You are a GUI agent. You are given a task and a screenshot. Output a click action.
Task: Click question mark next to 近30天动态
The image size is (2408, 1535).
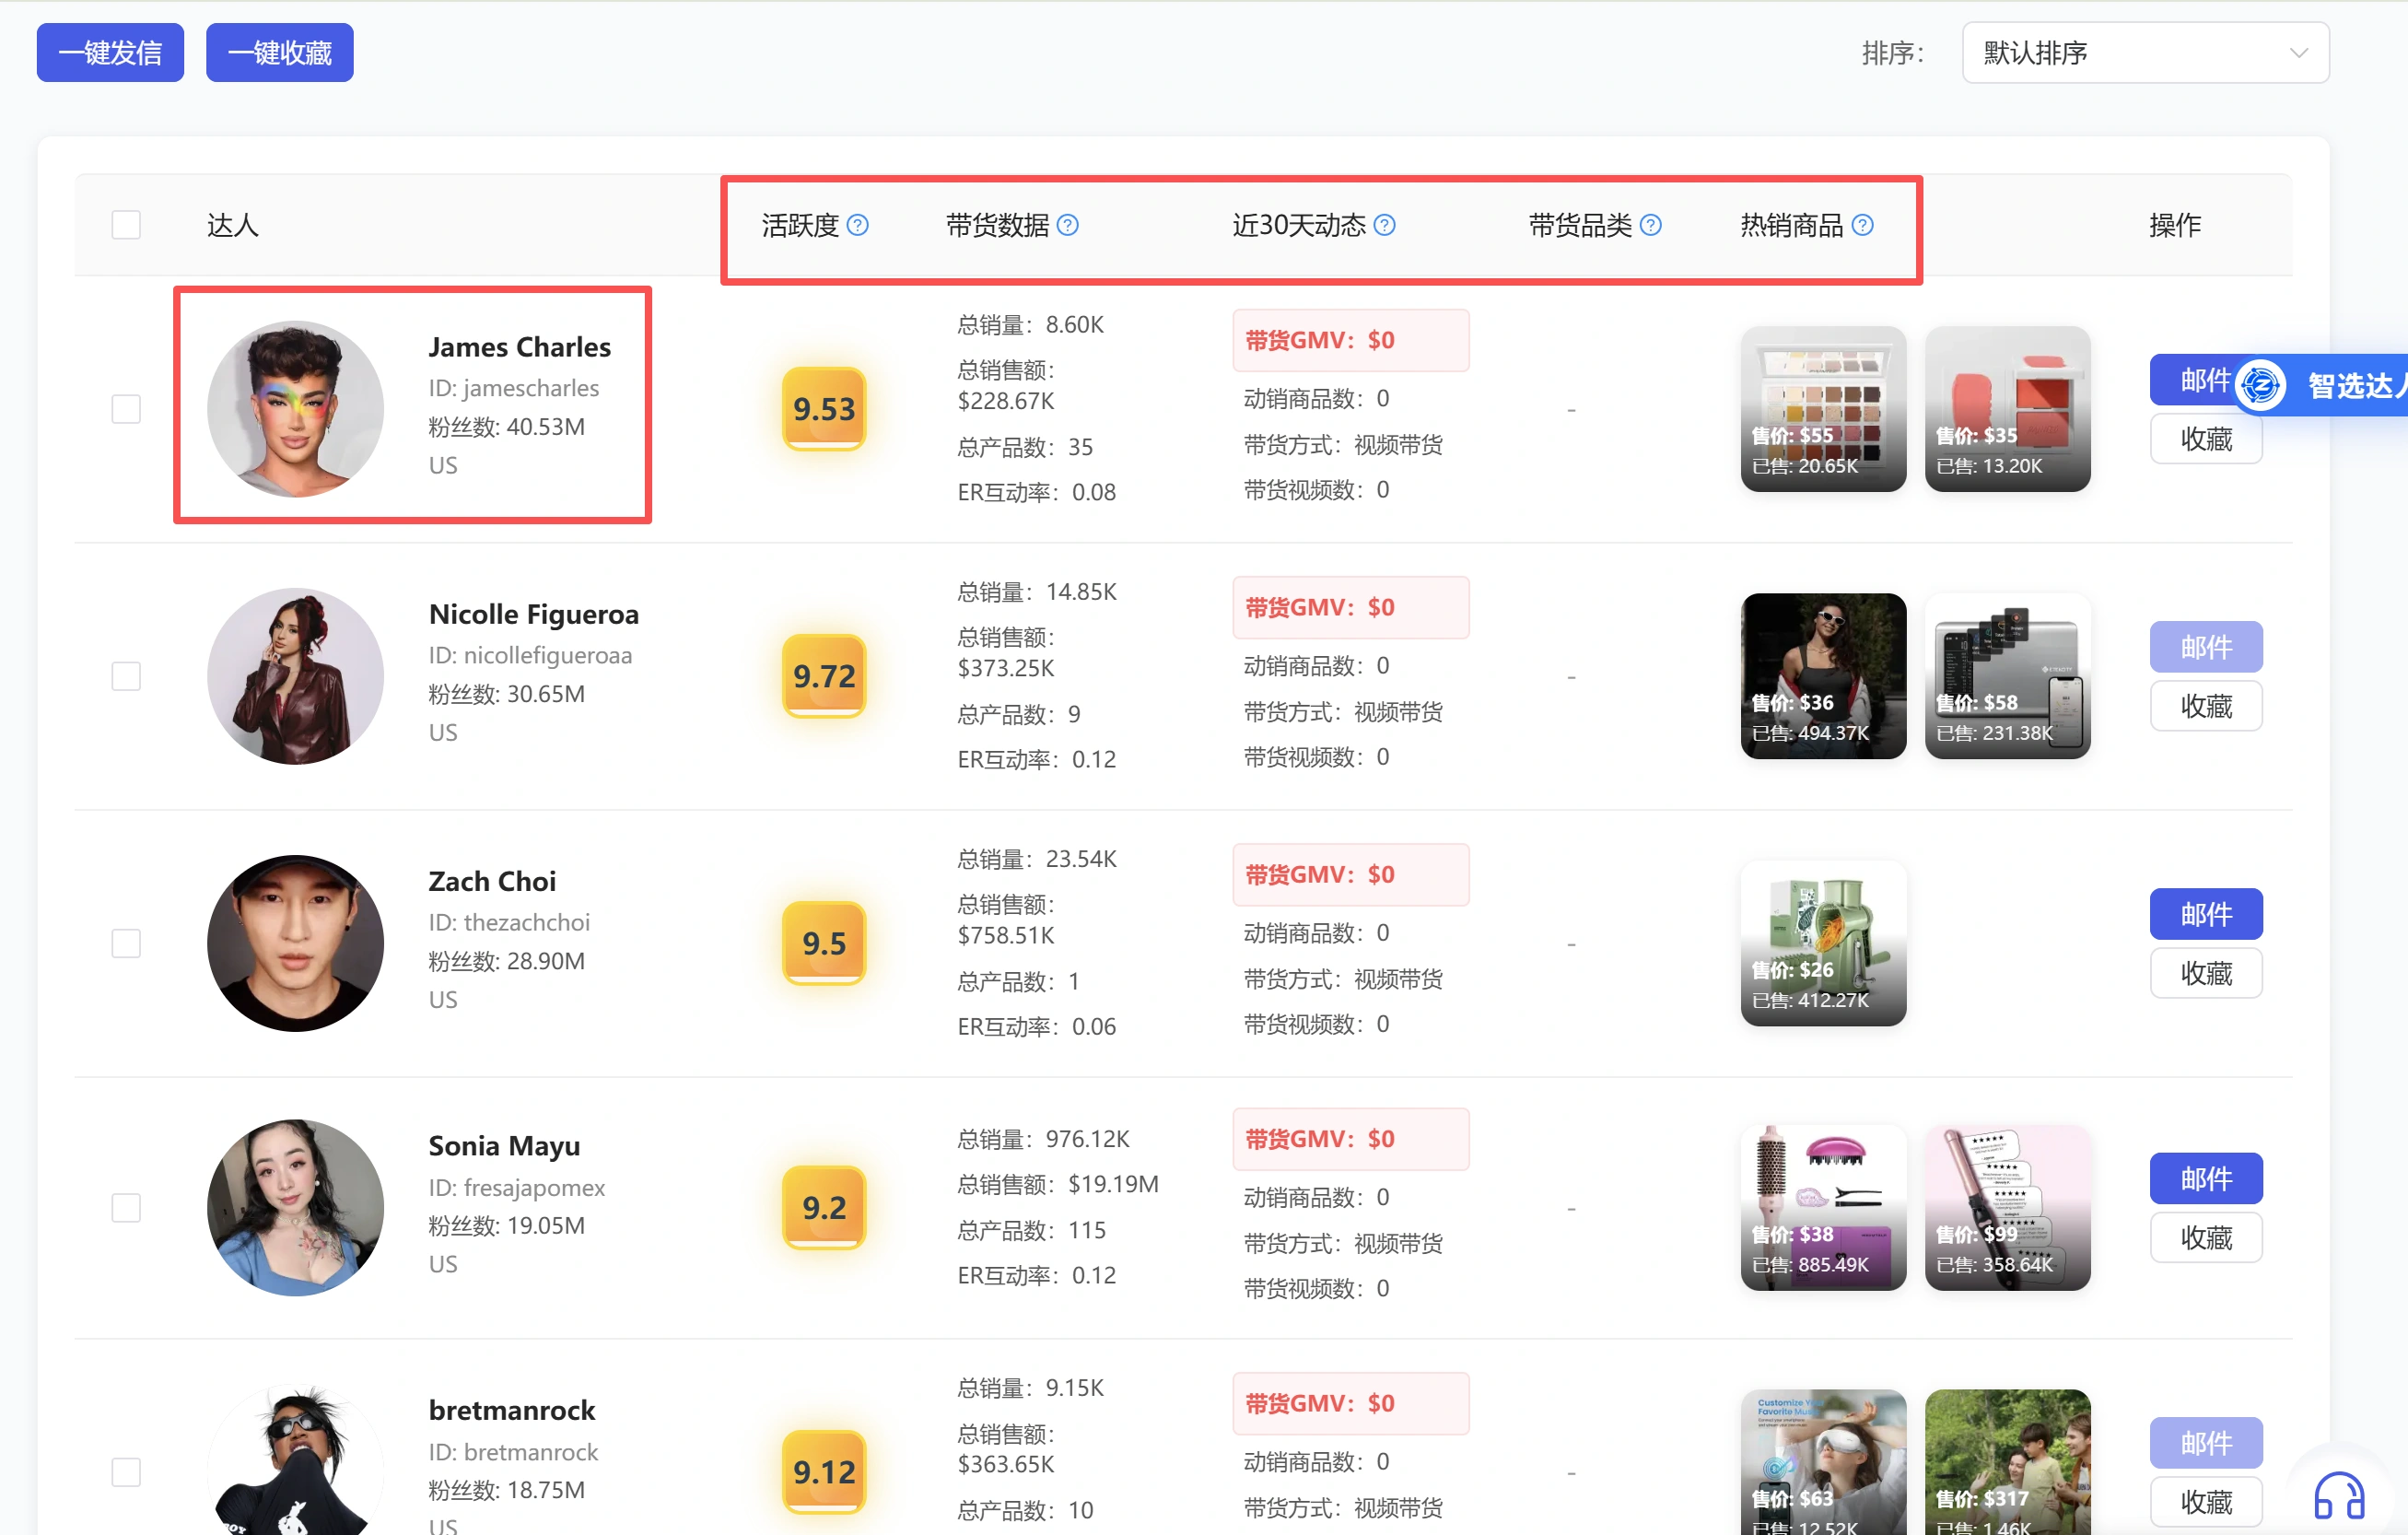click(1384, 225)
